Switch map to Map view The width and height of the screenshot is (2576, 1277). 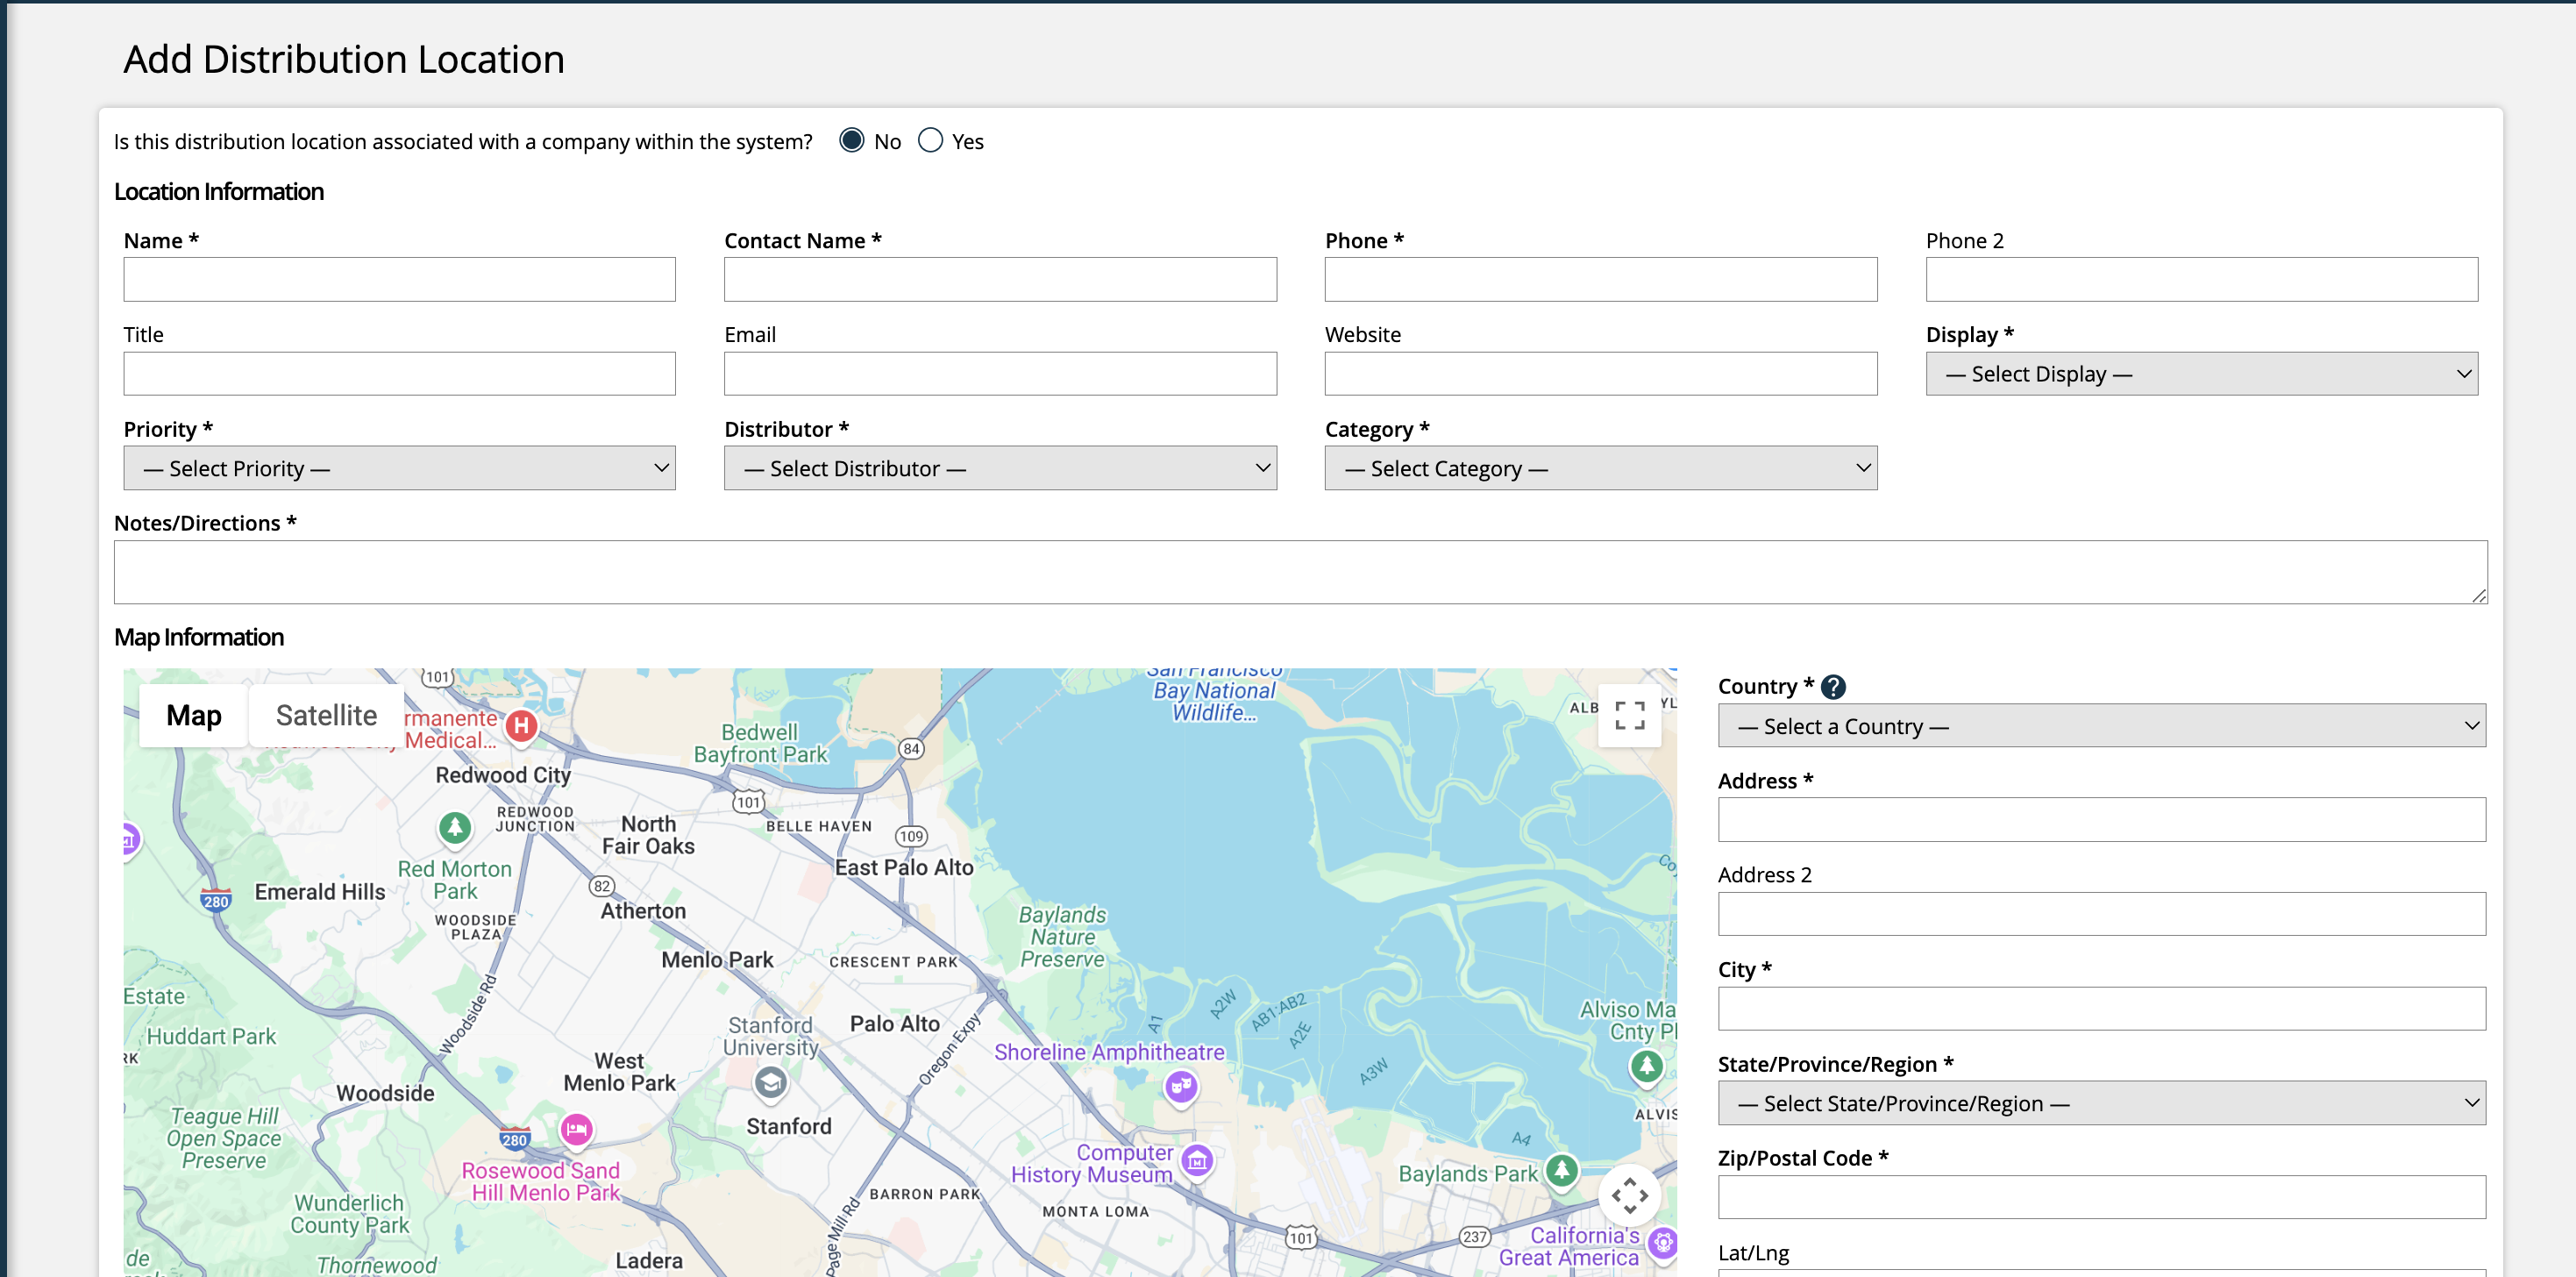pos(194,715)
